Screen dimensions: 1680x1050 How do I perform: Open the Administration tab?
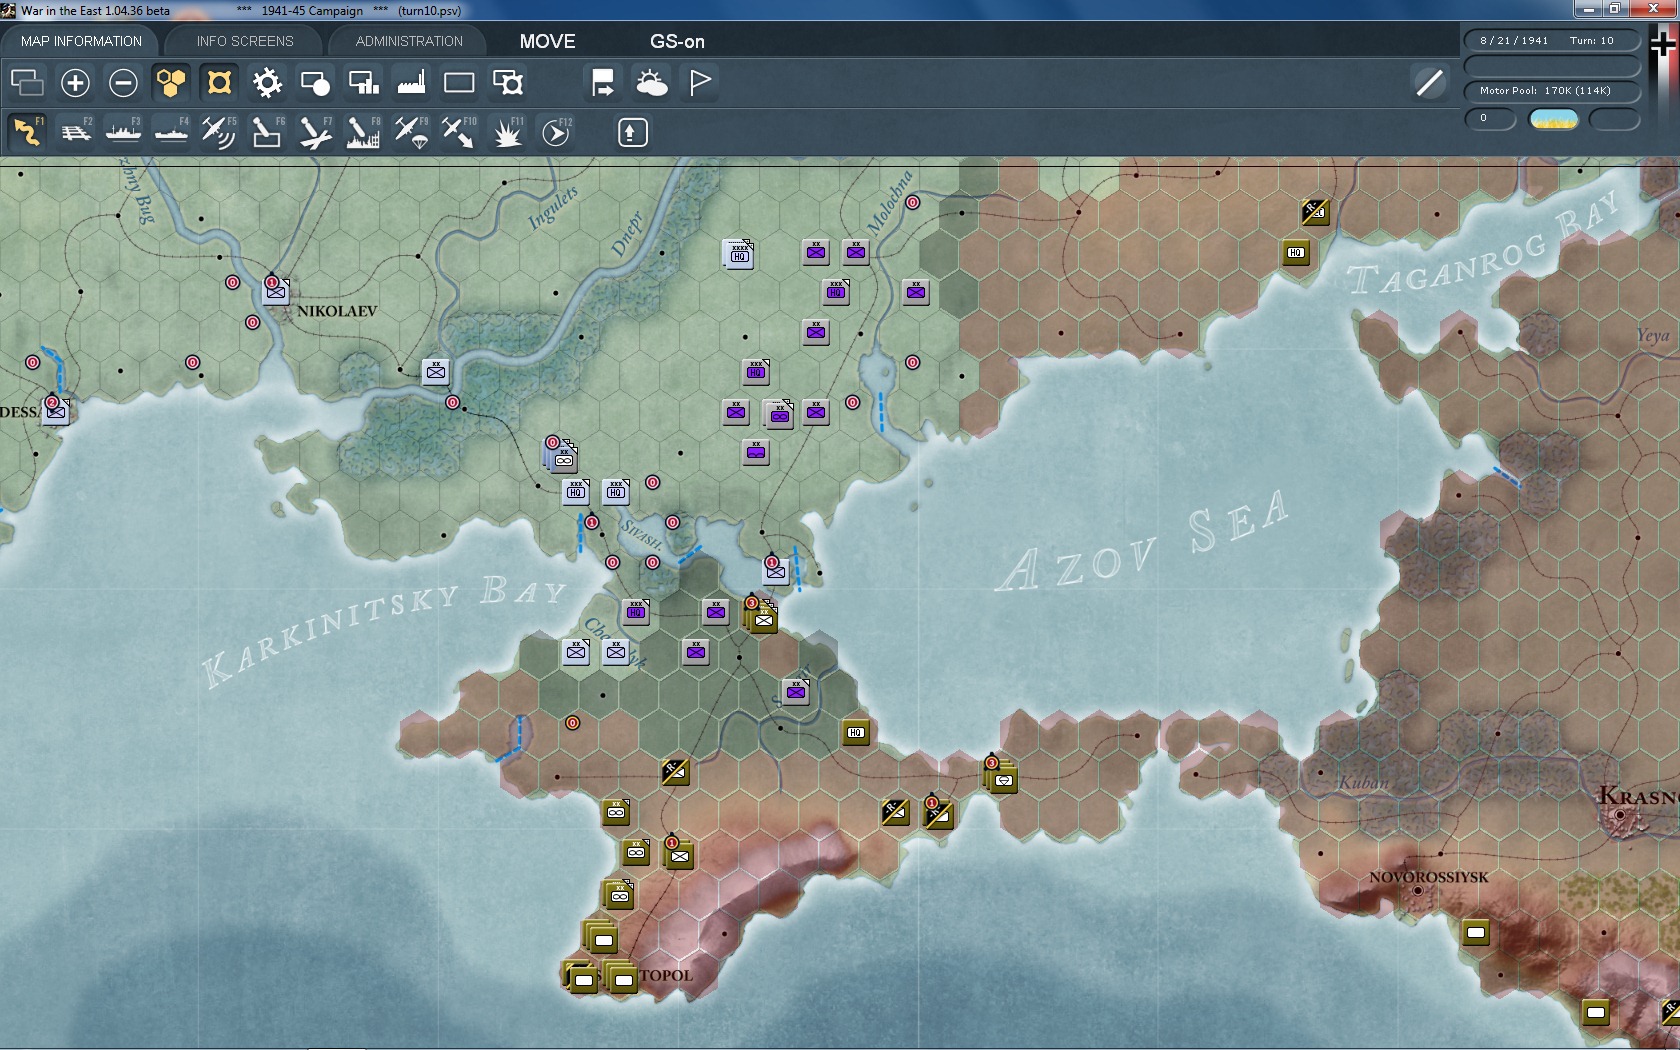(x=409, y=41)
